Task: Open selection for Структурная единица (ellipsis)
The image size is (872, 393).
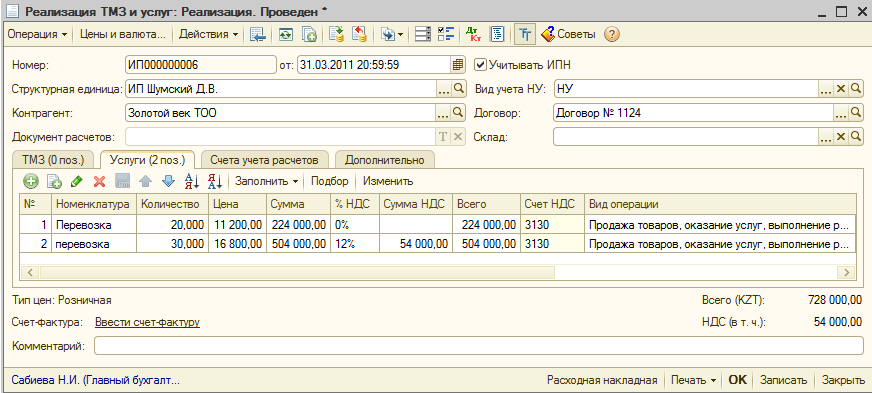Action: pyautogui.click(x=443, y=89)
